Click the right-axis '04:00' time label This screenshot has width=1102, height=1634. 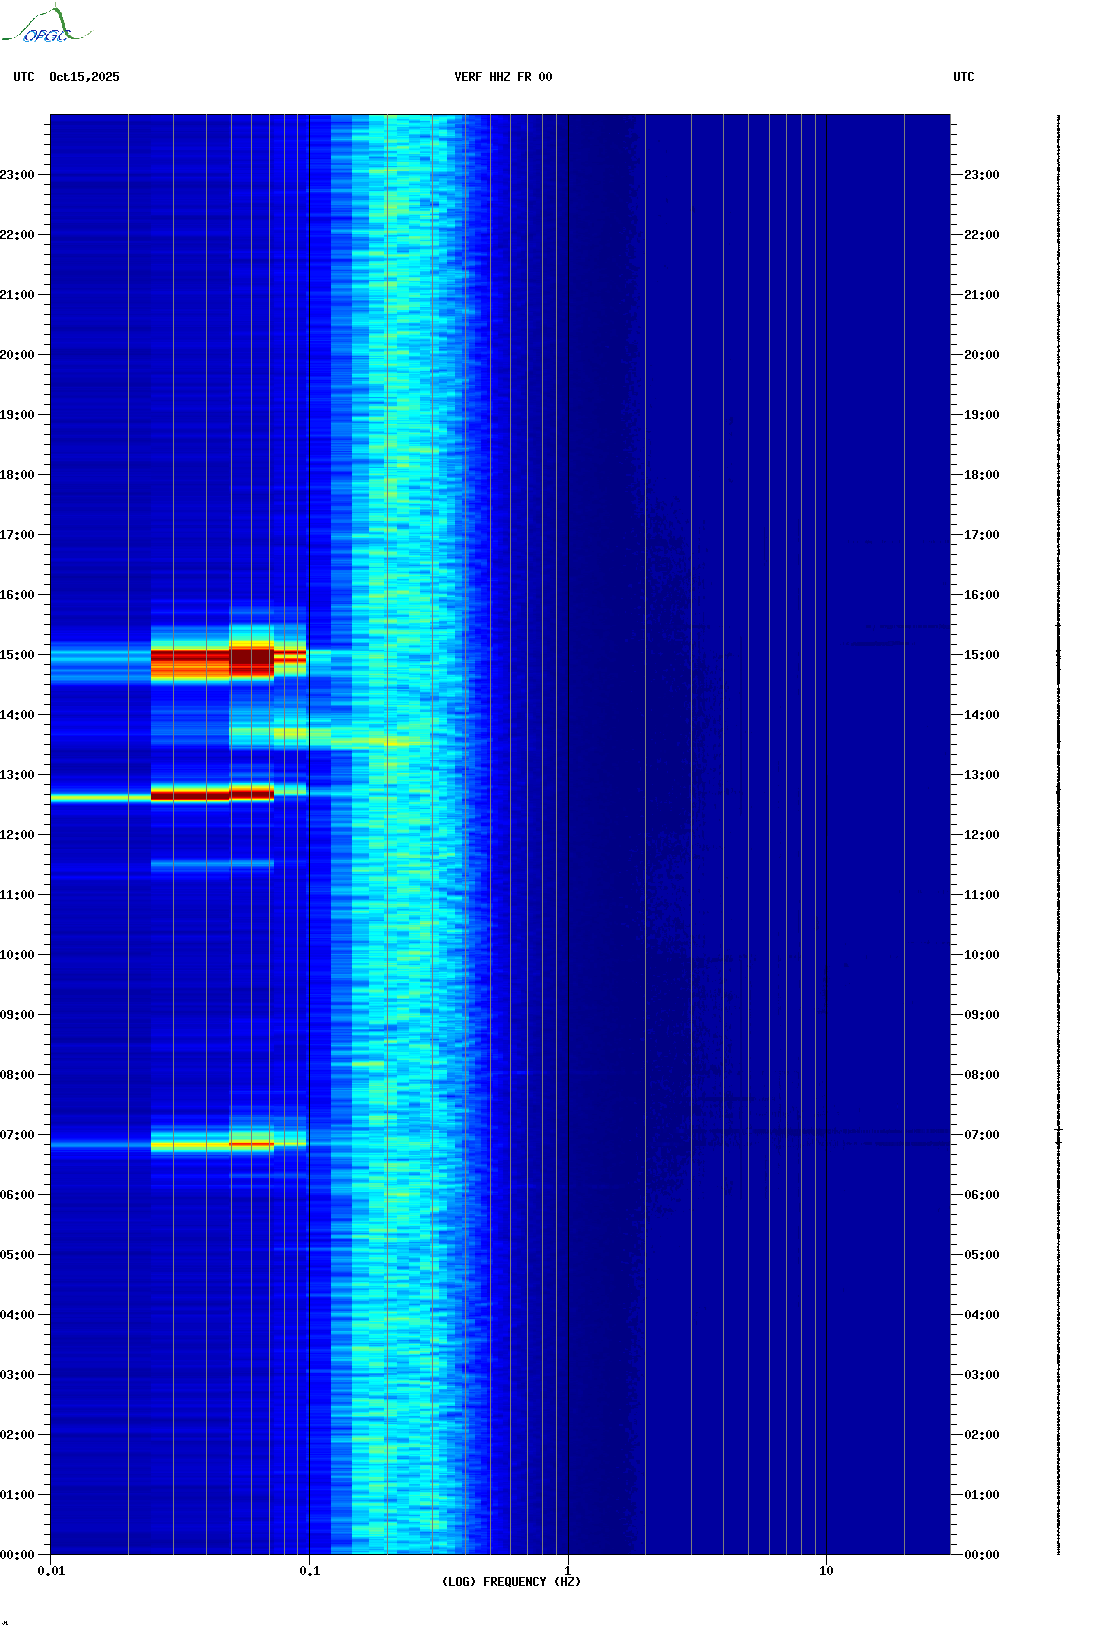(x=982, y=1315)
